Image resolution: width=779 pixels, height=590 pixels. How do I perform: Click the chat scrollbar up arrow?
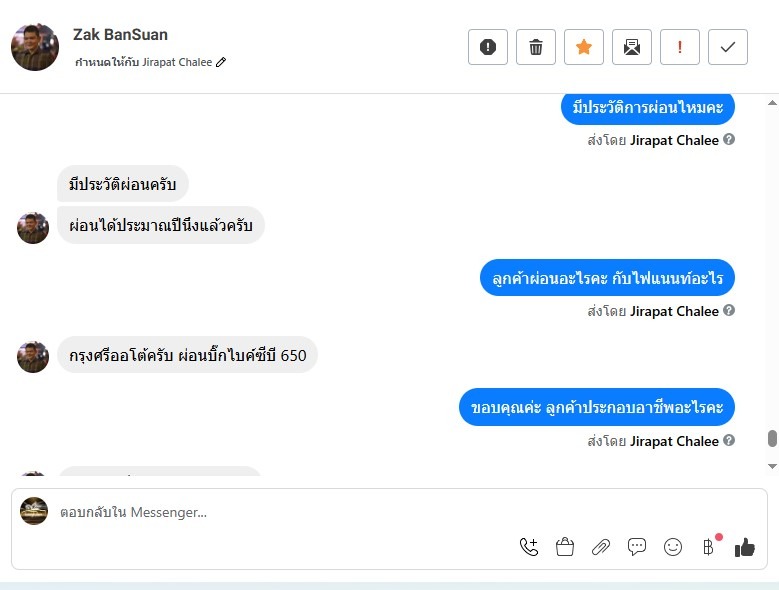pyautogui.click(x=771, y=102)
